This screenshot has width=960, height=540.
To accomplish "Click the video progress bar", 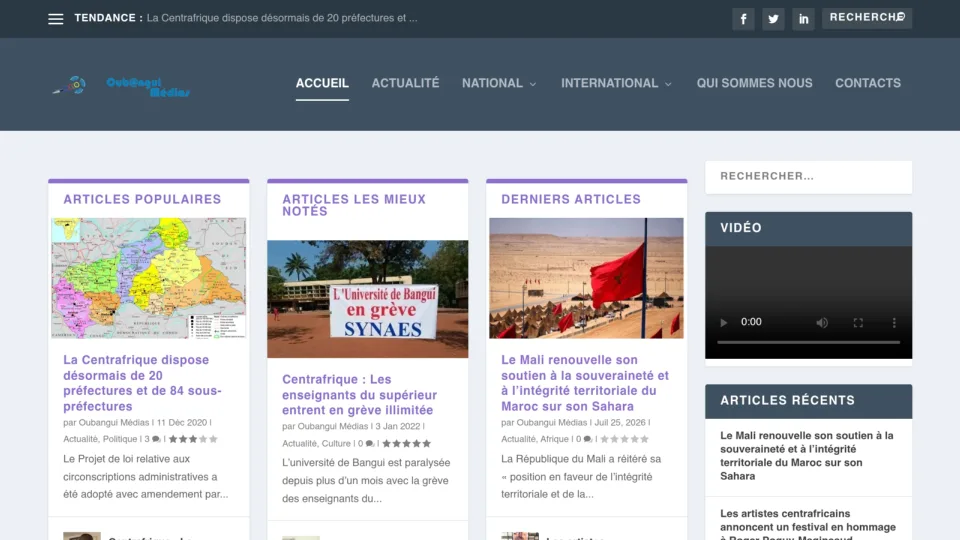I will pos(808,342).
